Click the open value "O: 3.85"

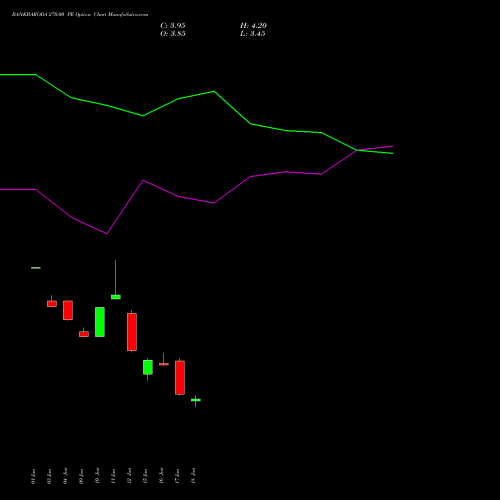pyautogui.click(x=173, y=34)
